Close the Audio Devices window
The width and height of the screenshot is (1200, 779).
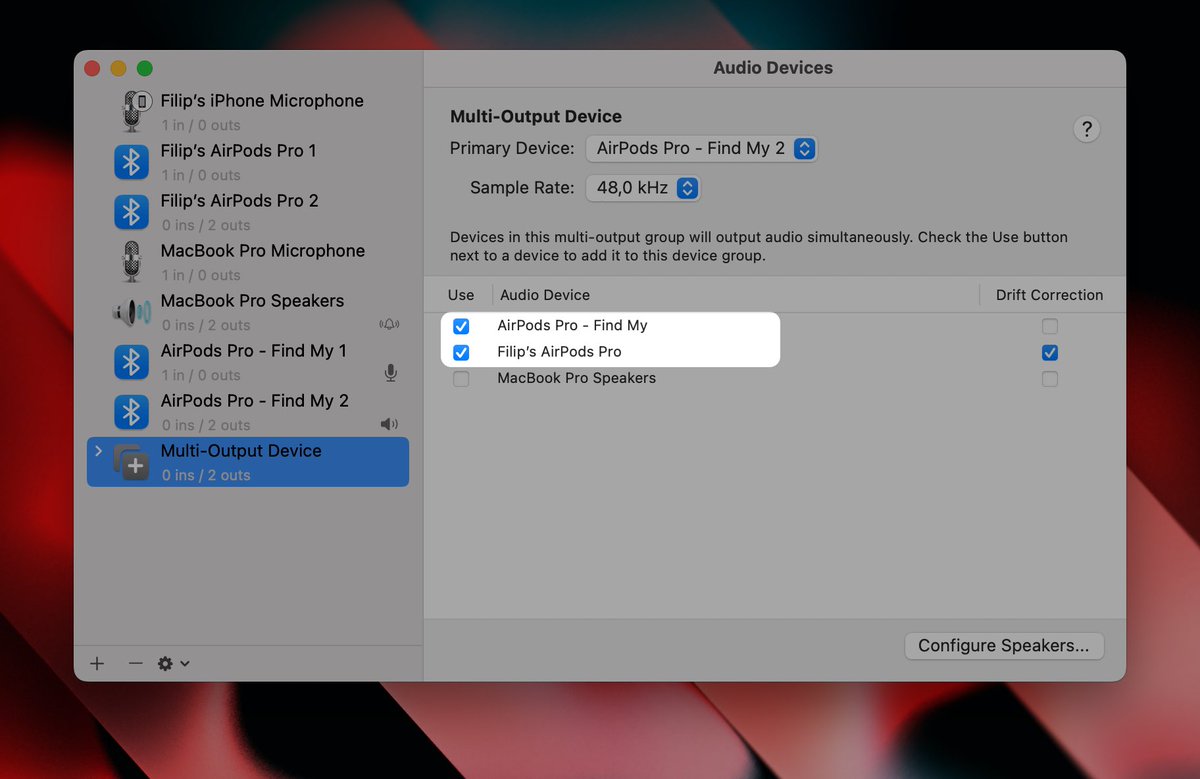point(92,69)
